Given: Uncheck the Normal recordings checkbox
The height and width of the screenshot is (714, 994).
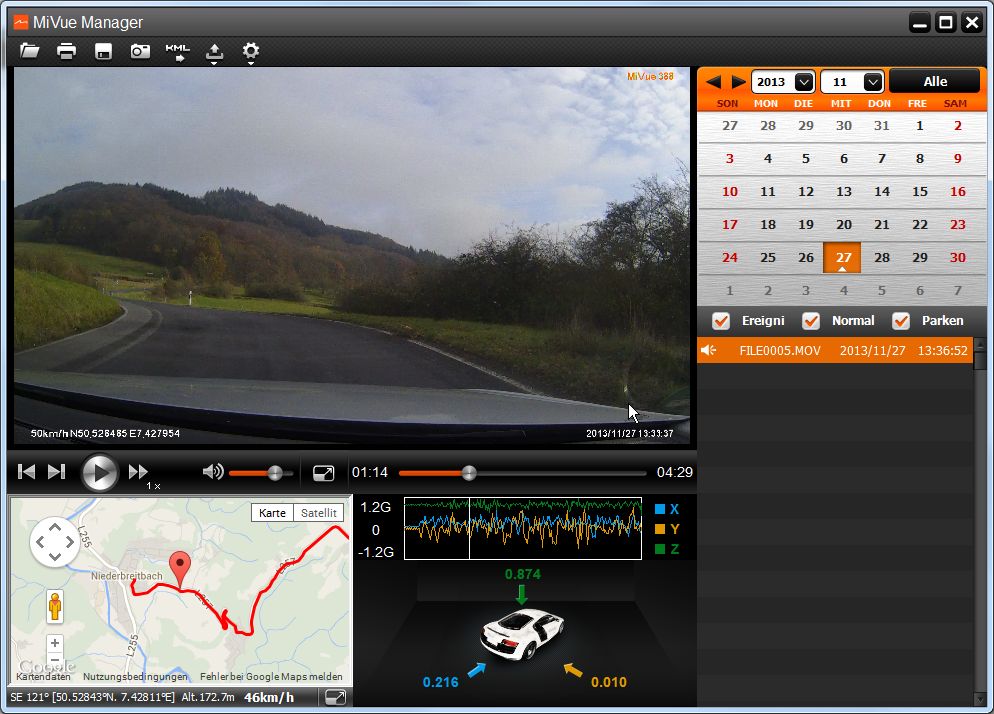Looking at the screenshot, I should click(811, 321).
